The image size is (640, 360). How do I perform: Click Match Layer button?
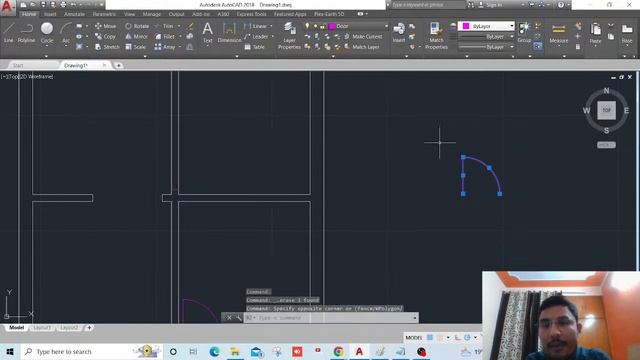362,47
